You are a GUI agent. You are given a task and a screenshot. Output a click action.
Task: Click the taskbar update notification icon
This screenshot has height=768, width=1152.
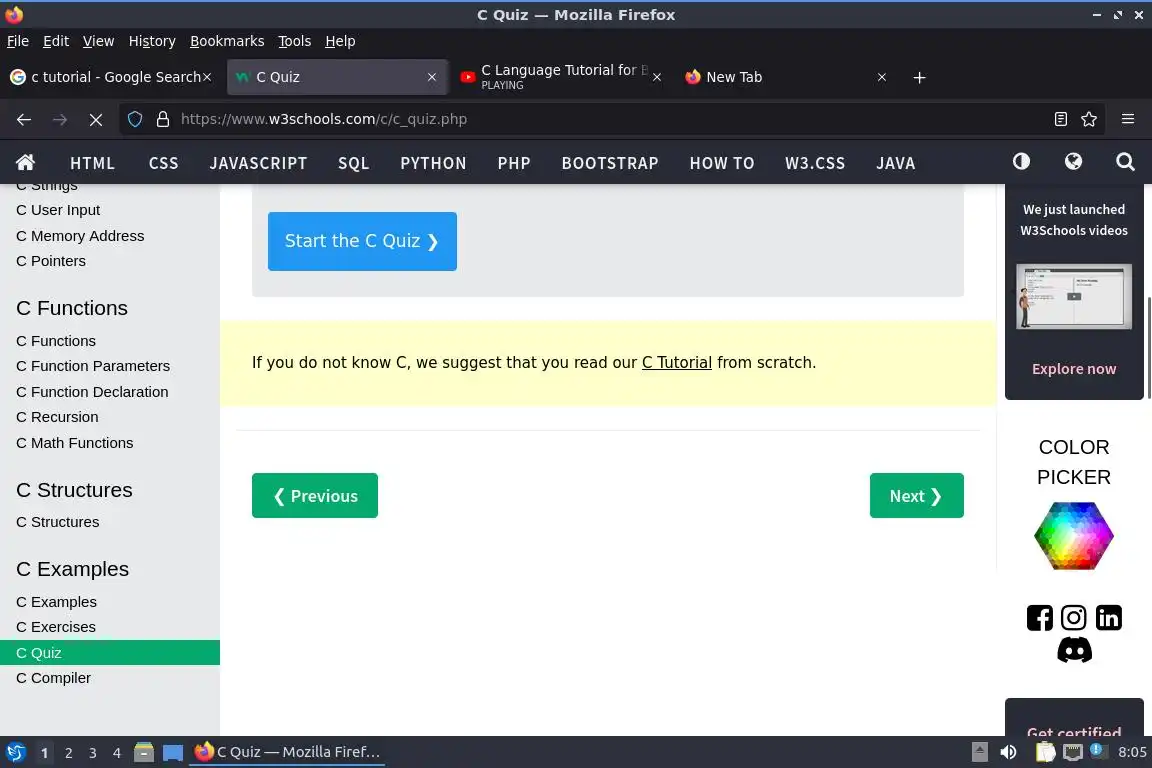pos(1097,750)
